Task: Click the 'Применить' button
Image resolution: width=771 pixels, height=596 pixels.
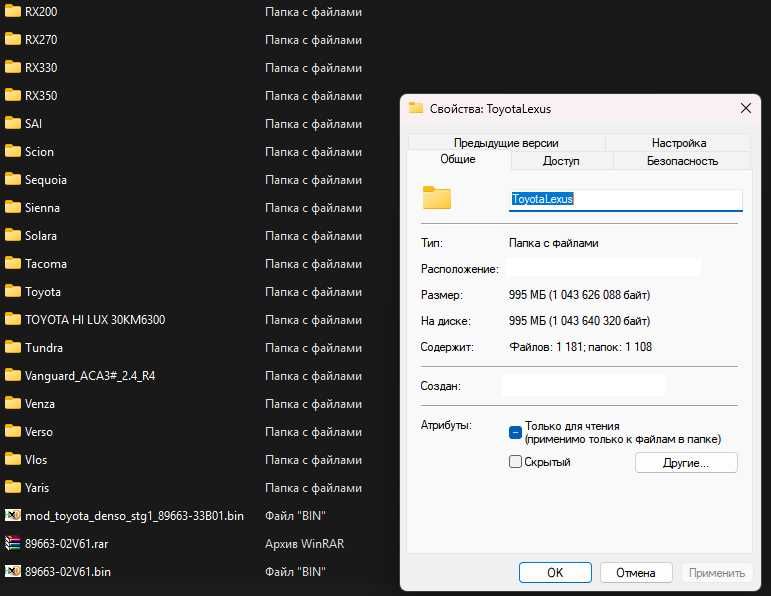Action: 716,572
